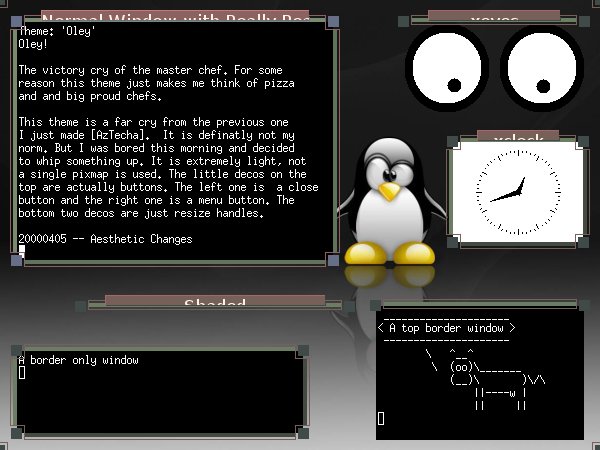Viewport: 600px width, 450px height.
Task: Click the xeyes window title bar
Action: click(494, 16)
